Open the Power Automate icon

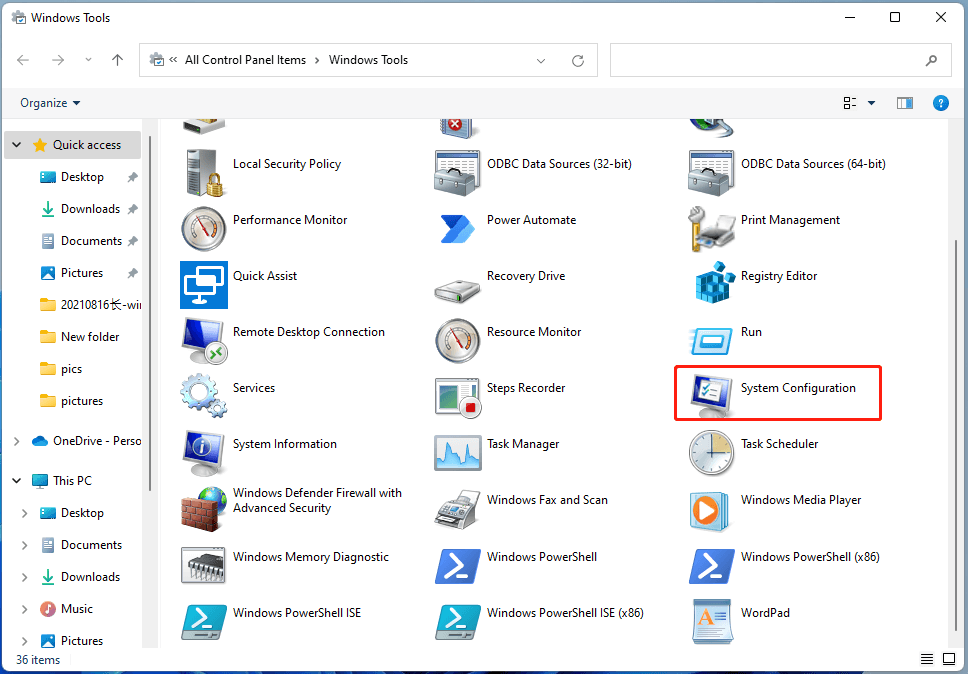pos(457,229)
